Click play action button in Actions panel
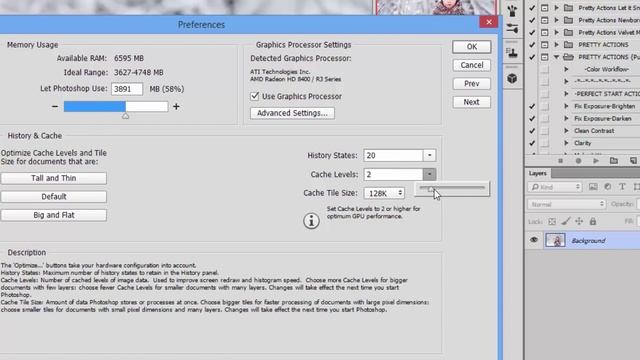 tap(596, 161)
